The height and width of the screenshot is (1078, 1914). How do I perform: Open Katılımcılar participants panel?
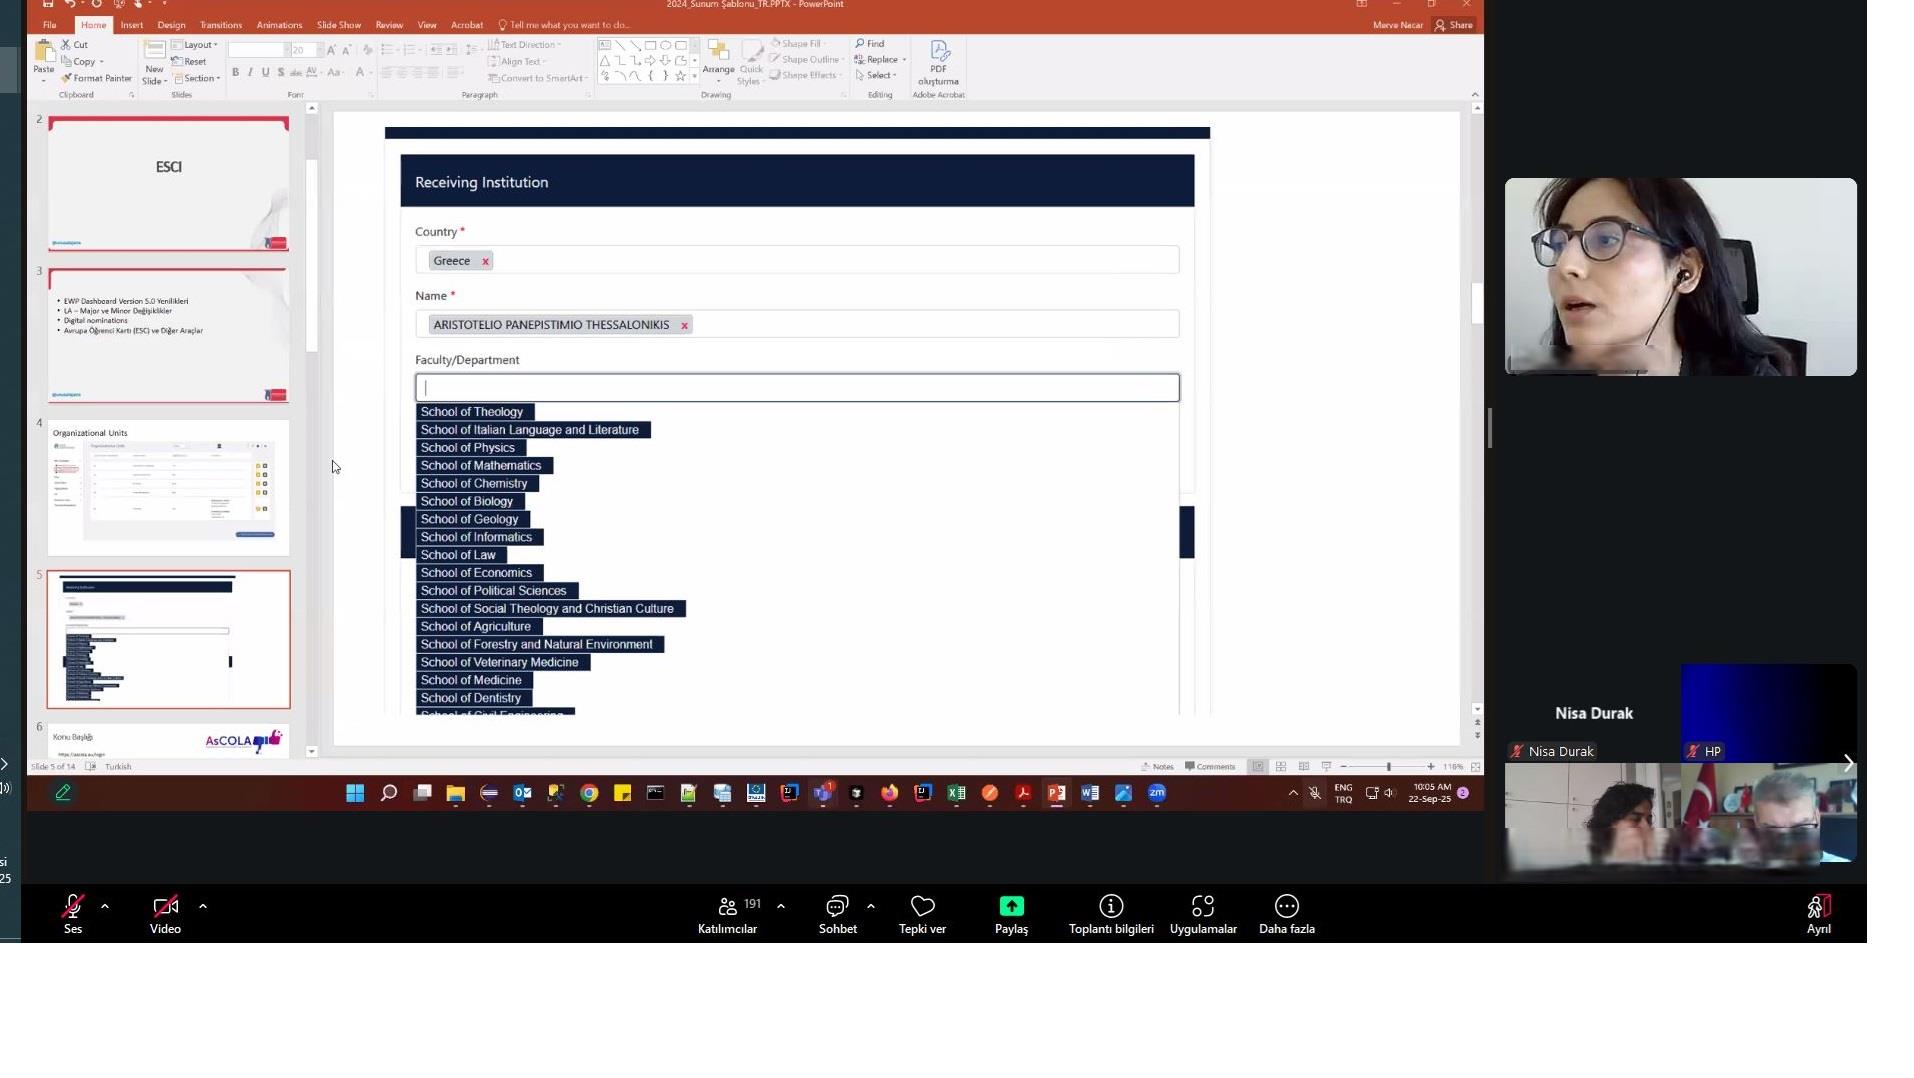click(727, 914)
